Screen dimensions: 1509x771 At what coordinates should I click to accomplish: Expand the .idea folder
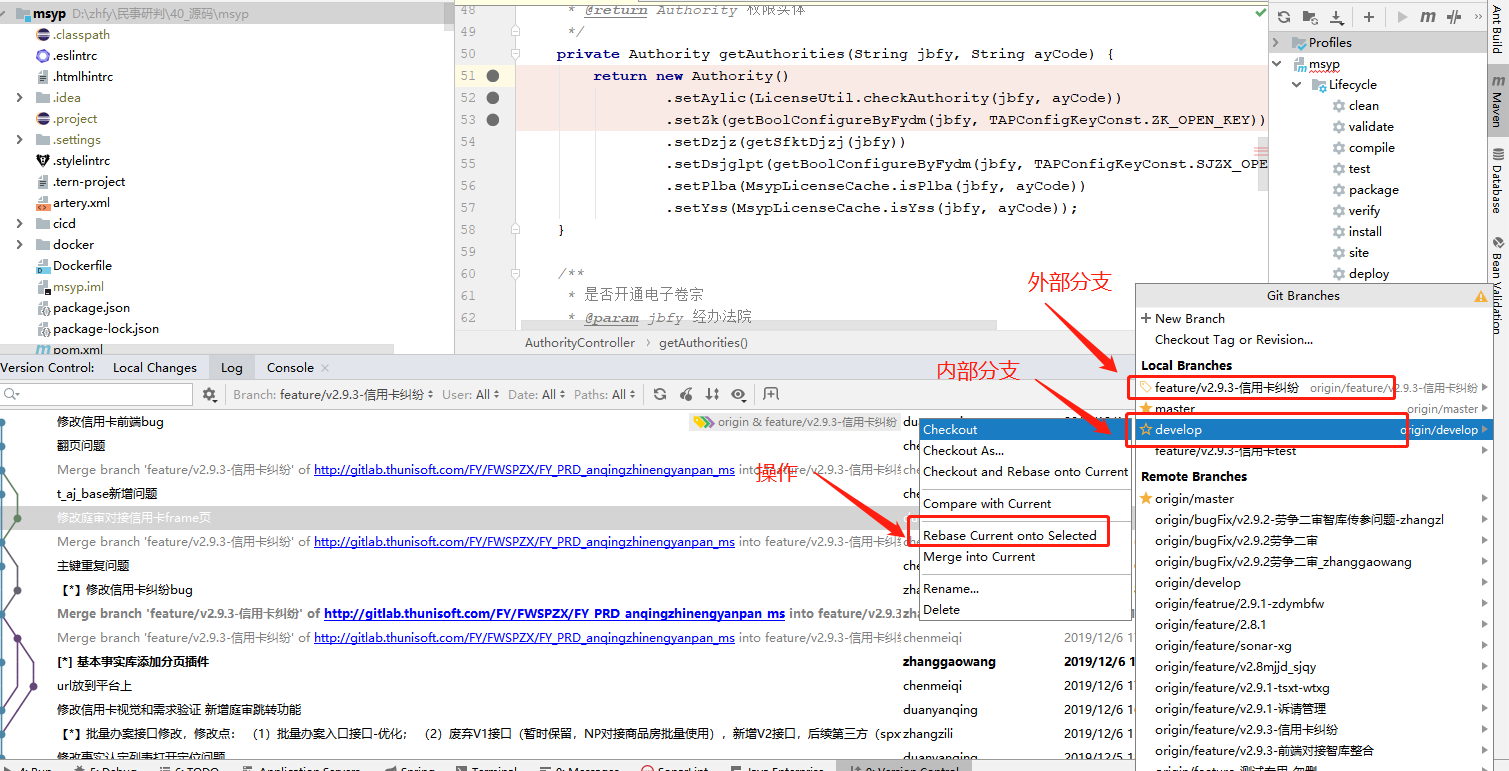coord(20,98)
